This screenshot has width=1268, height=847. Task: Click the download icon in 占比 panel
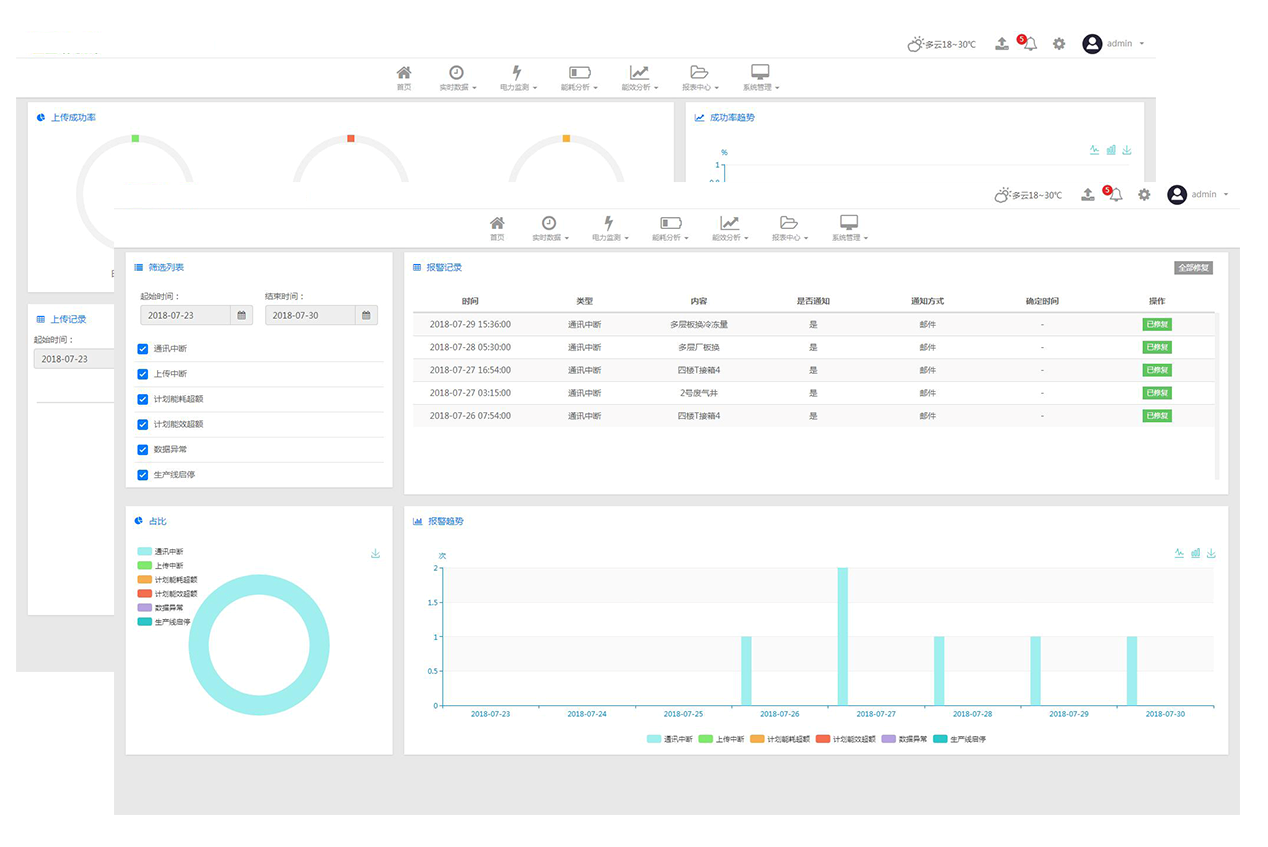[375, 554]
